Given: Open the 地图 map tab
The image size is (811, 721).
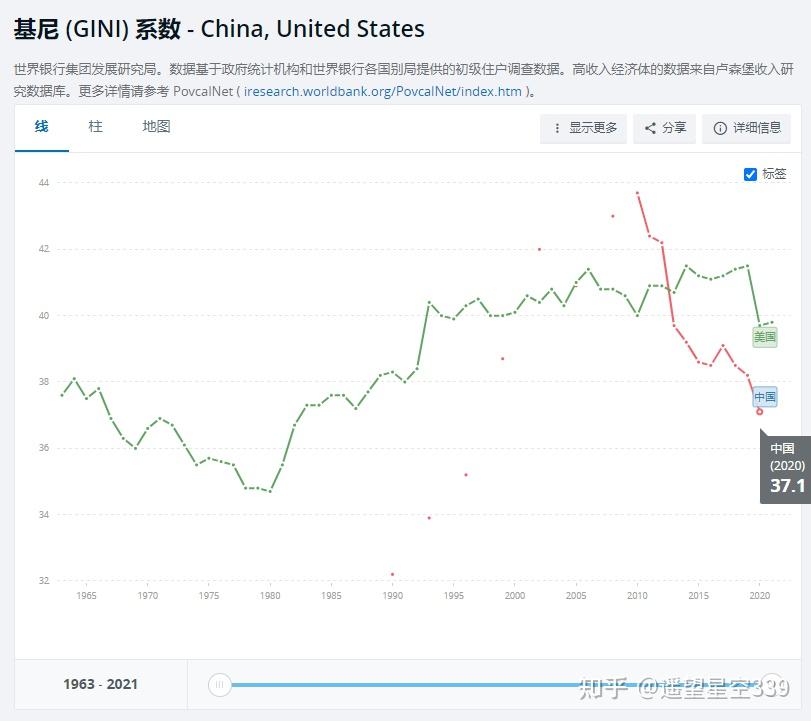Looking at the screenshot, I should [x=156, y=127].
